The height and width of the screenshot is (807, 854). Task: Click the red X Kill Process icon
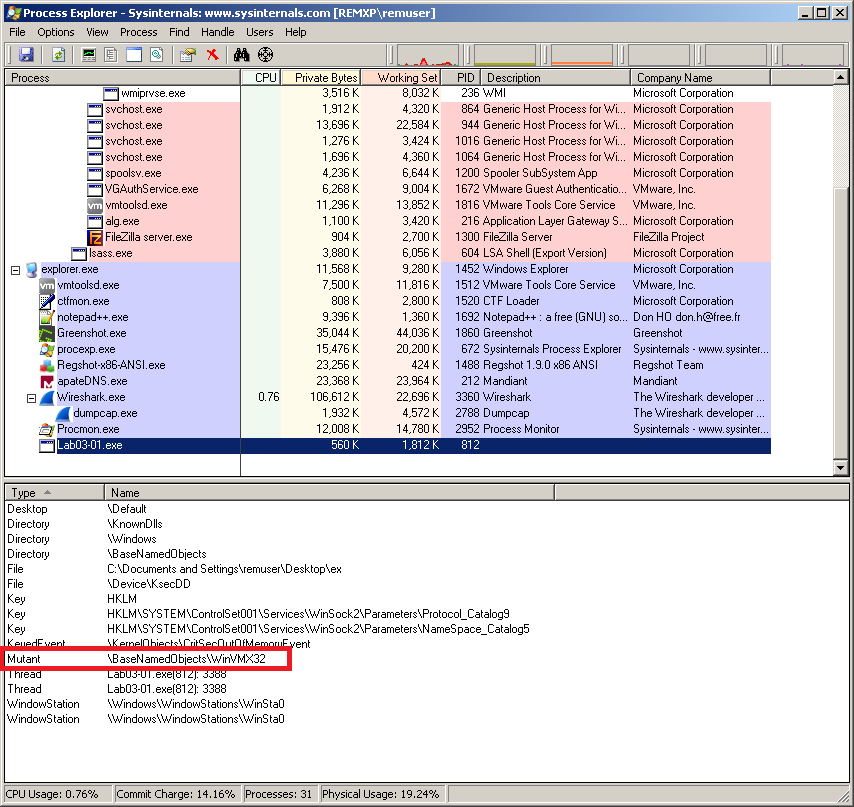click(x=212, y=54)
